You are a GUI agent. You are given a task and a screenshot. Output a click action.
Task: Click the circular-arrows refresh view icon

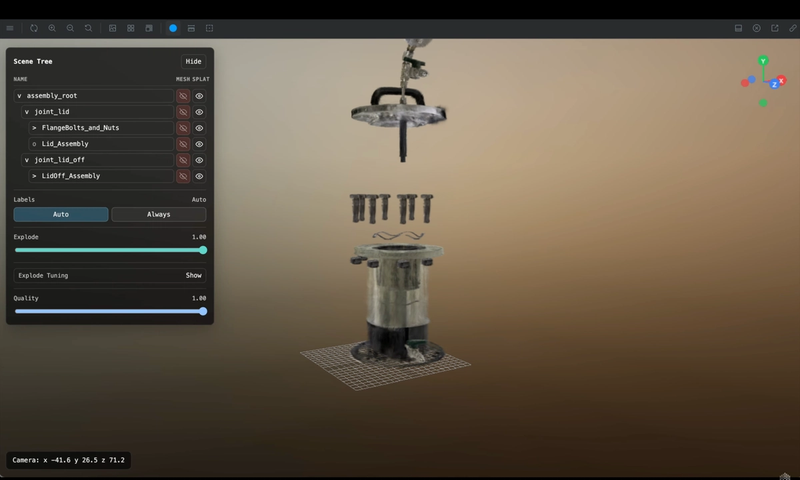[x=34, y=28]
